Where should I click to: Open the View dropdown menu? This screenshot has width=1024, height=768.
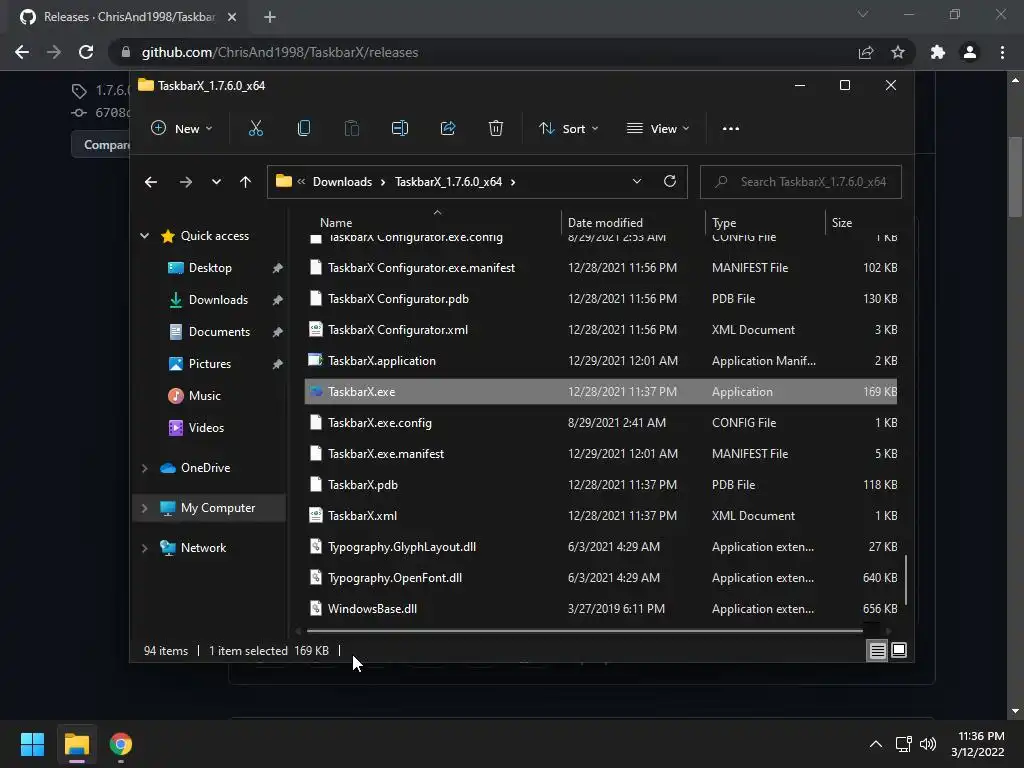[x=658, y=129]
